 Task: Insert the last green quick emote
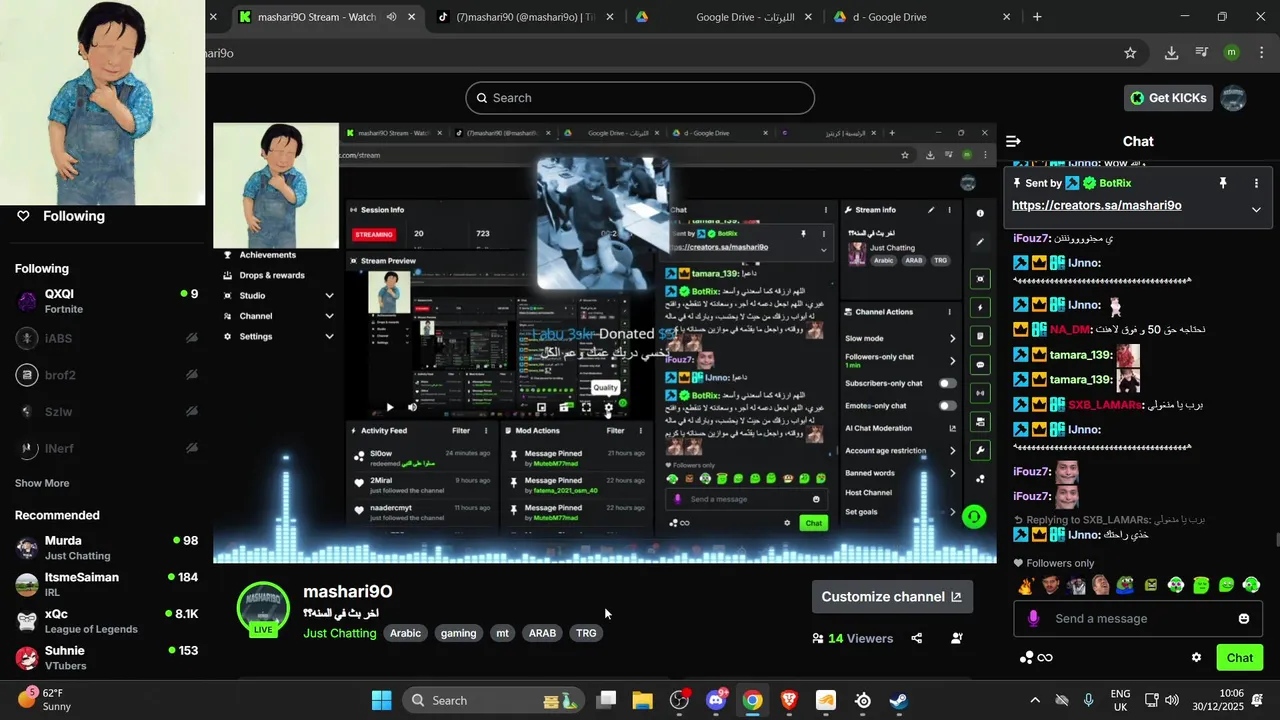coord(1251,586)
